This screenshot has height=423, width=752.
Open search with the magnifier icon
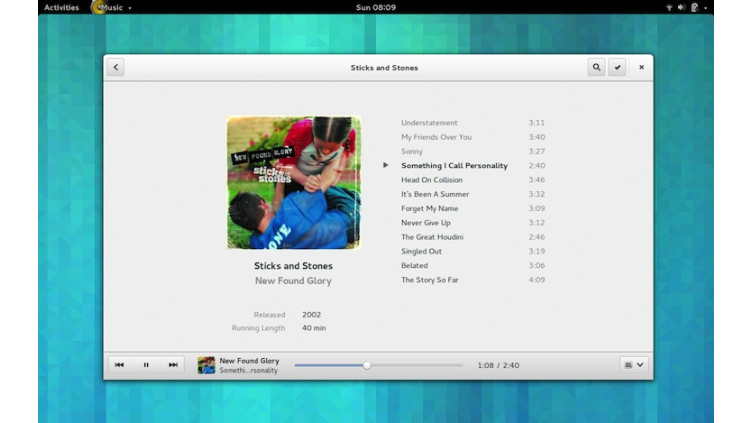coord(596,67)
